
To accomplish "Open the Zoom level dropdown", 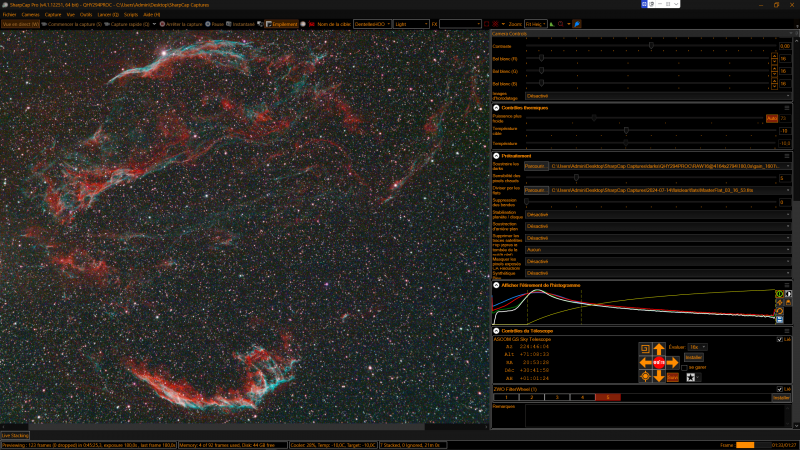I will tap(535, 24).
